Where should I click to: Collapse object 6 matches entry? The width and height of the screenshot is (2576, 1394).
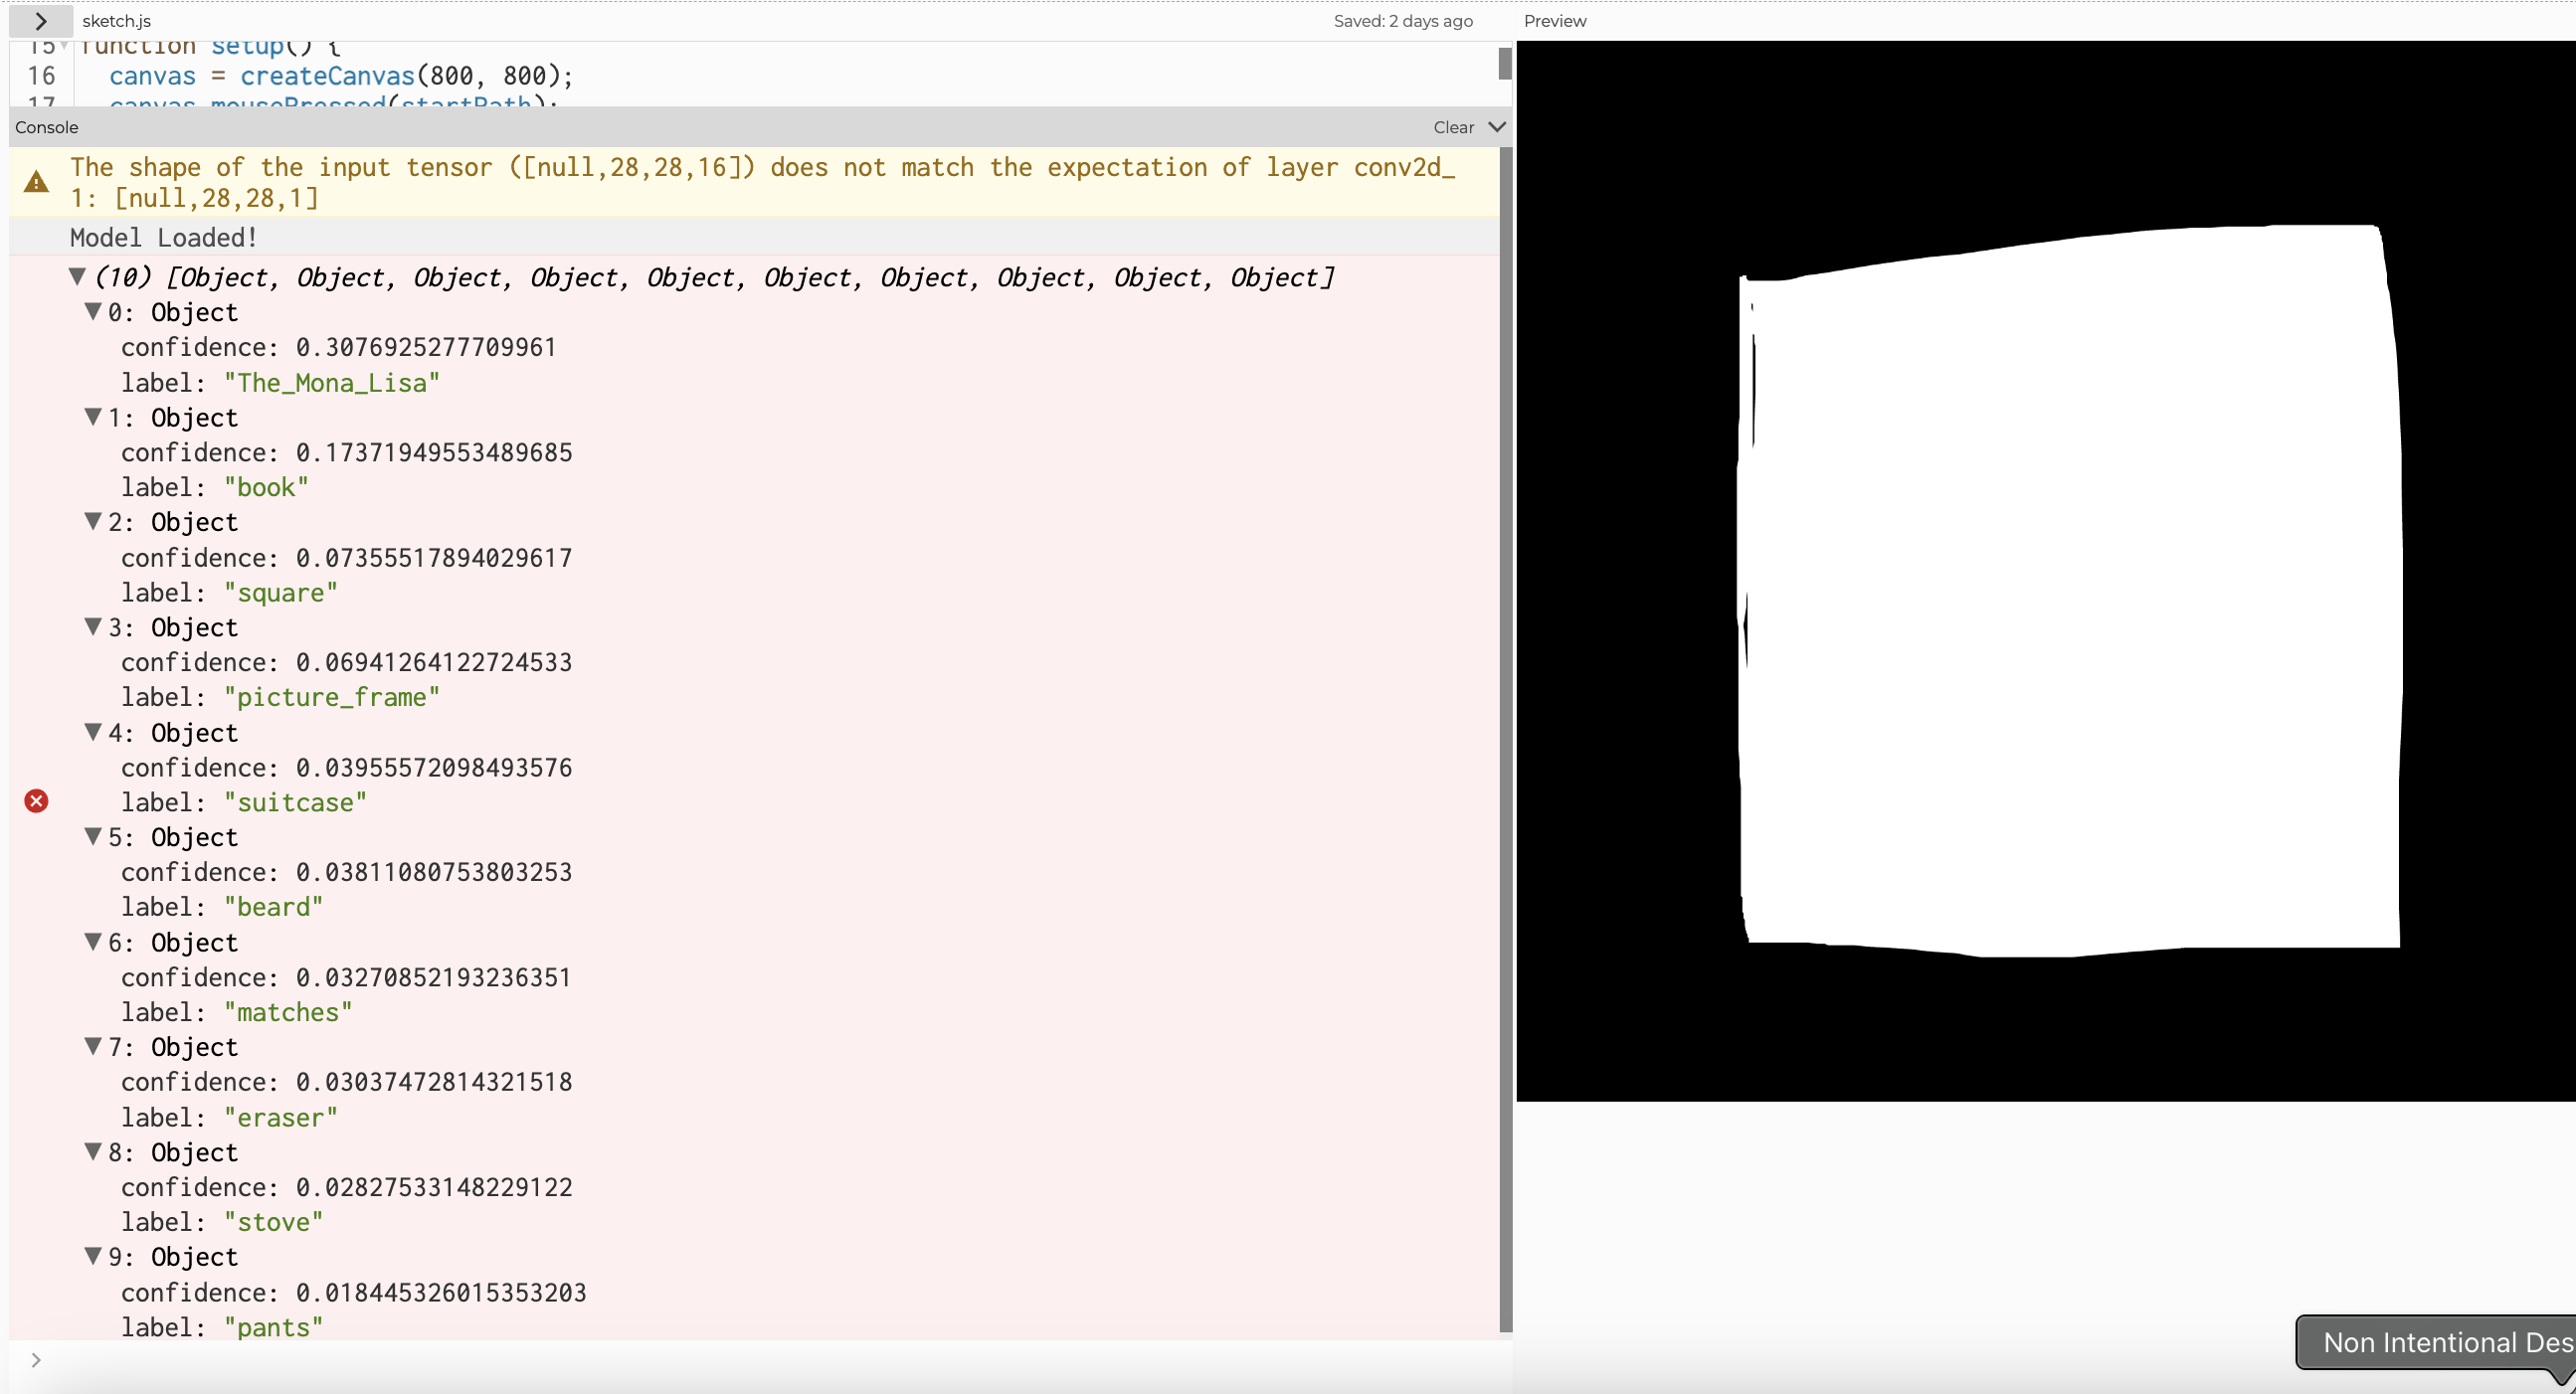pyautogui.click(x=93, y=942)
